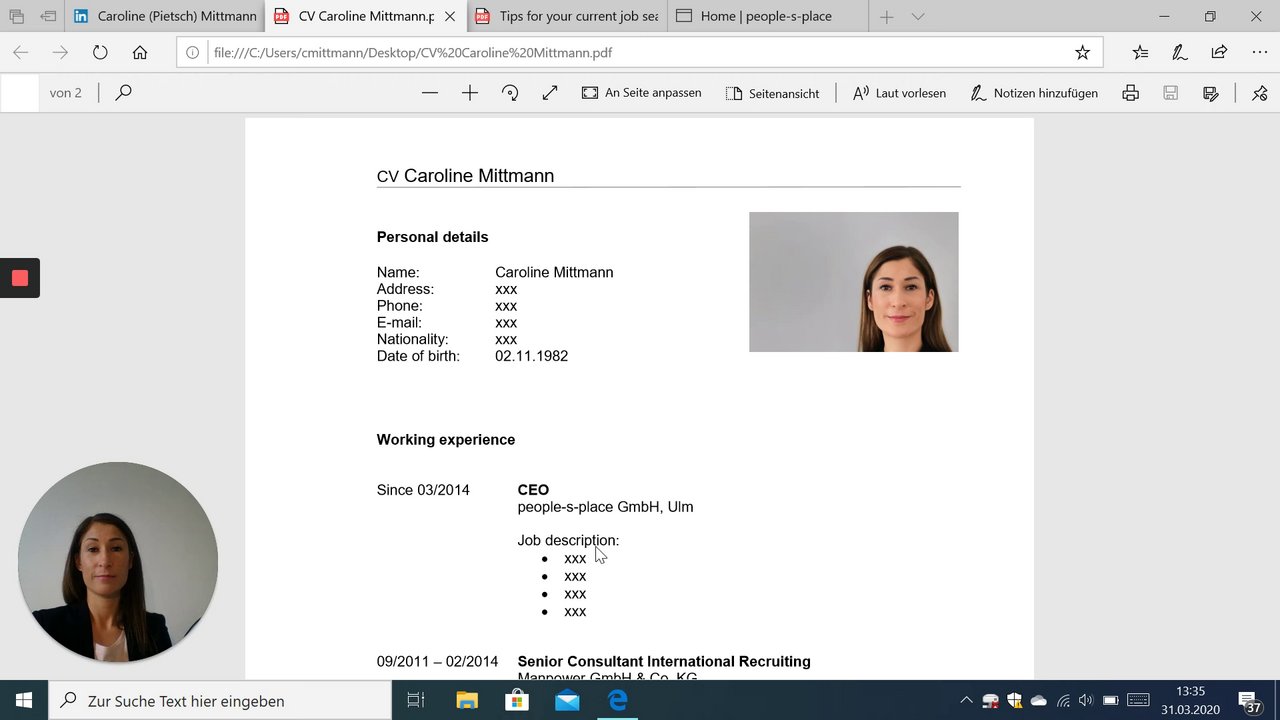Open the OneDrive cloud tray icon
This screenshot has height=720, width=1280.
[x=1039, y=701]
